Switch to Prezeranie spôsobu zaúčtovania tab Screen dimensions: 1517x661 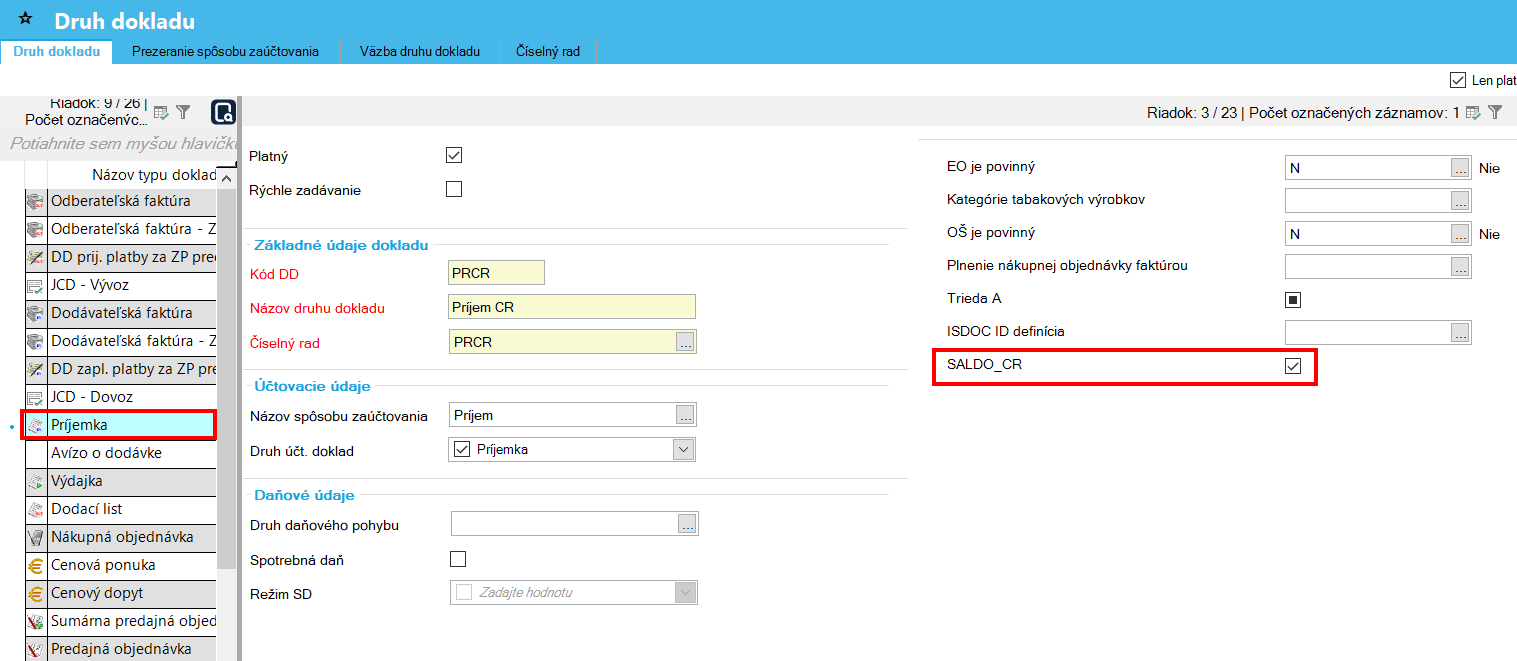point(225,51)
